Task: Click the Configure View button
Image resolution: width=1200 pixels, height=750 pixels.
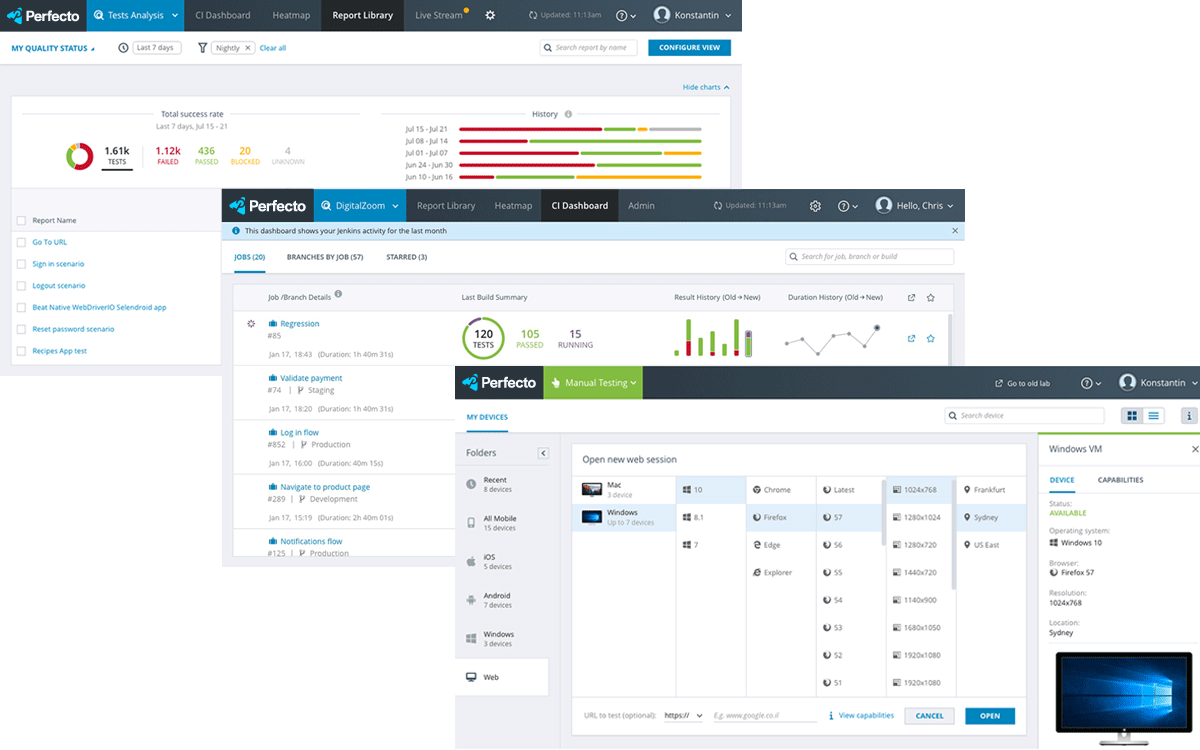Action: [689, 47]
